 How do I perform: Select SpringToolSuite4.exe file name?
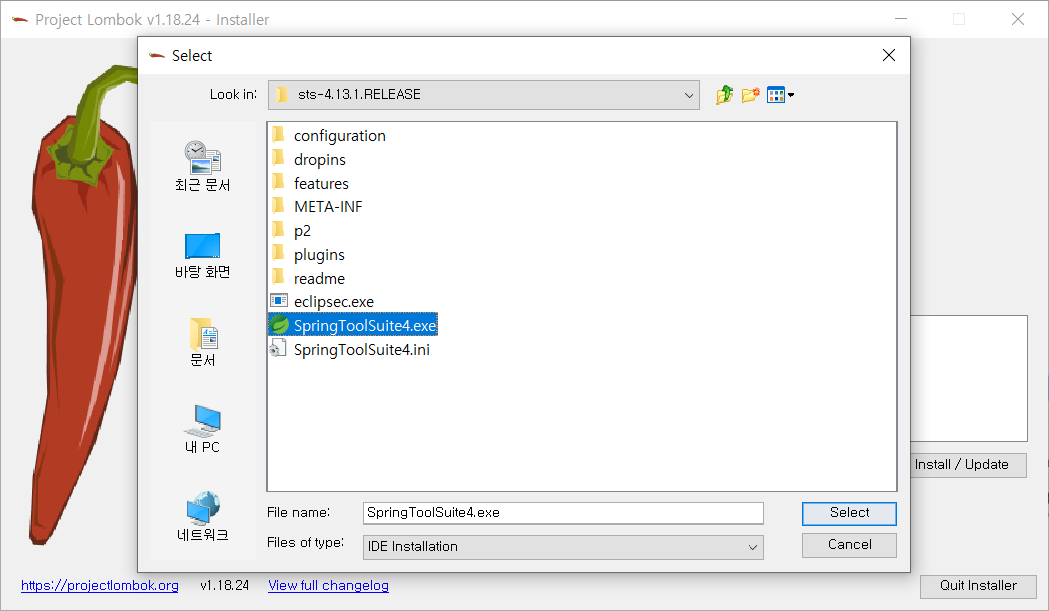(365, 326)
